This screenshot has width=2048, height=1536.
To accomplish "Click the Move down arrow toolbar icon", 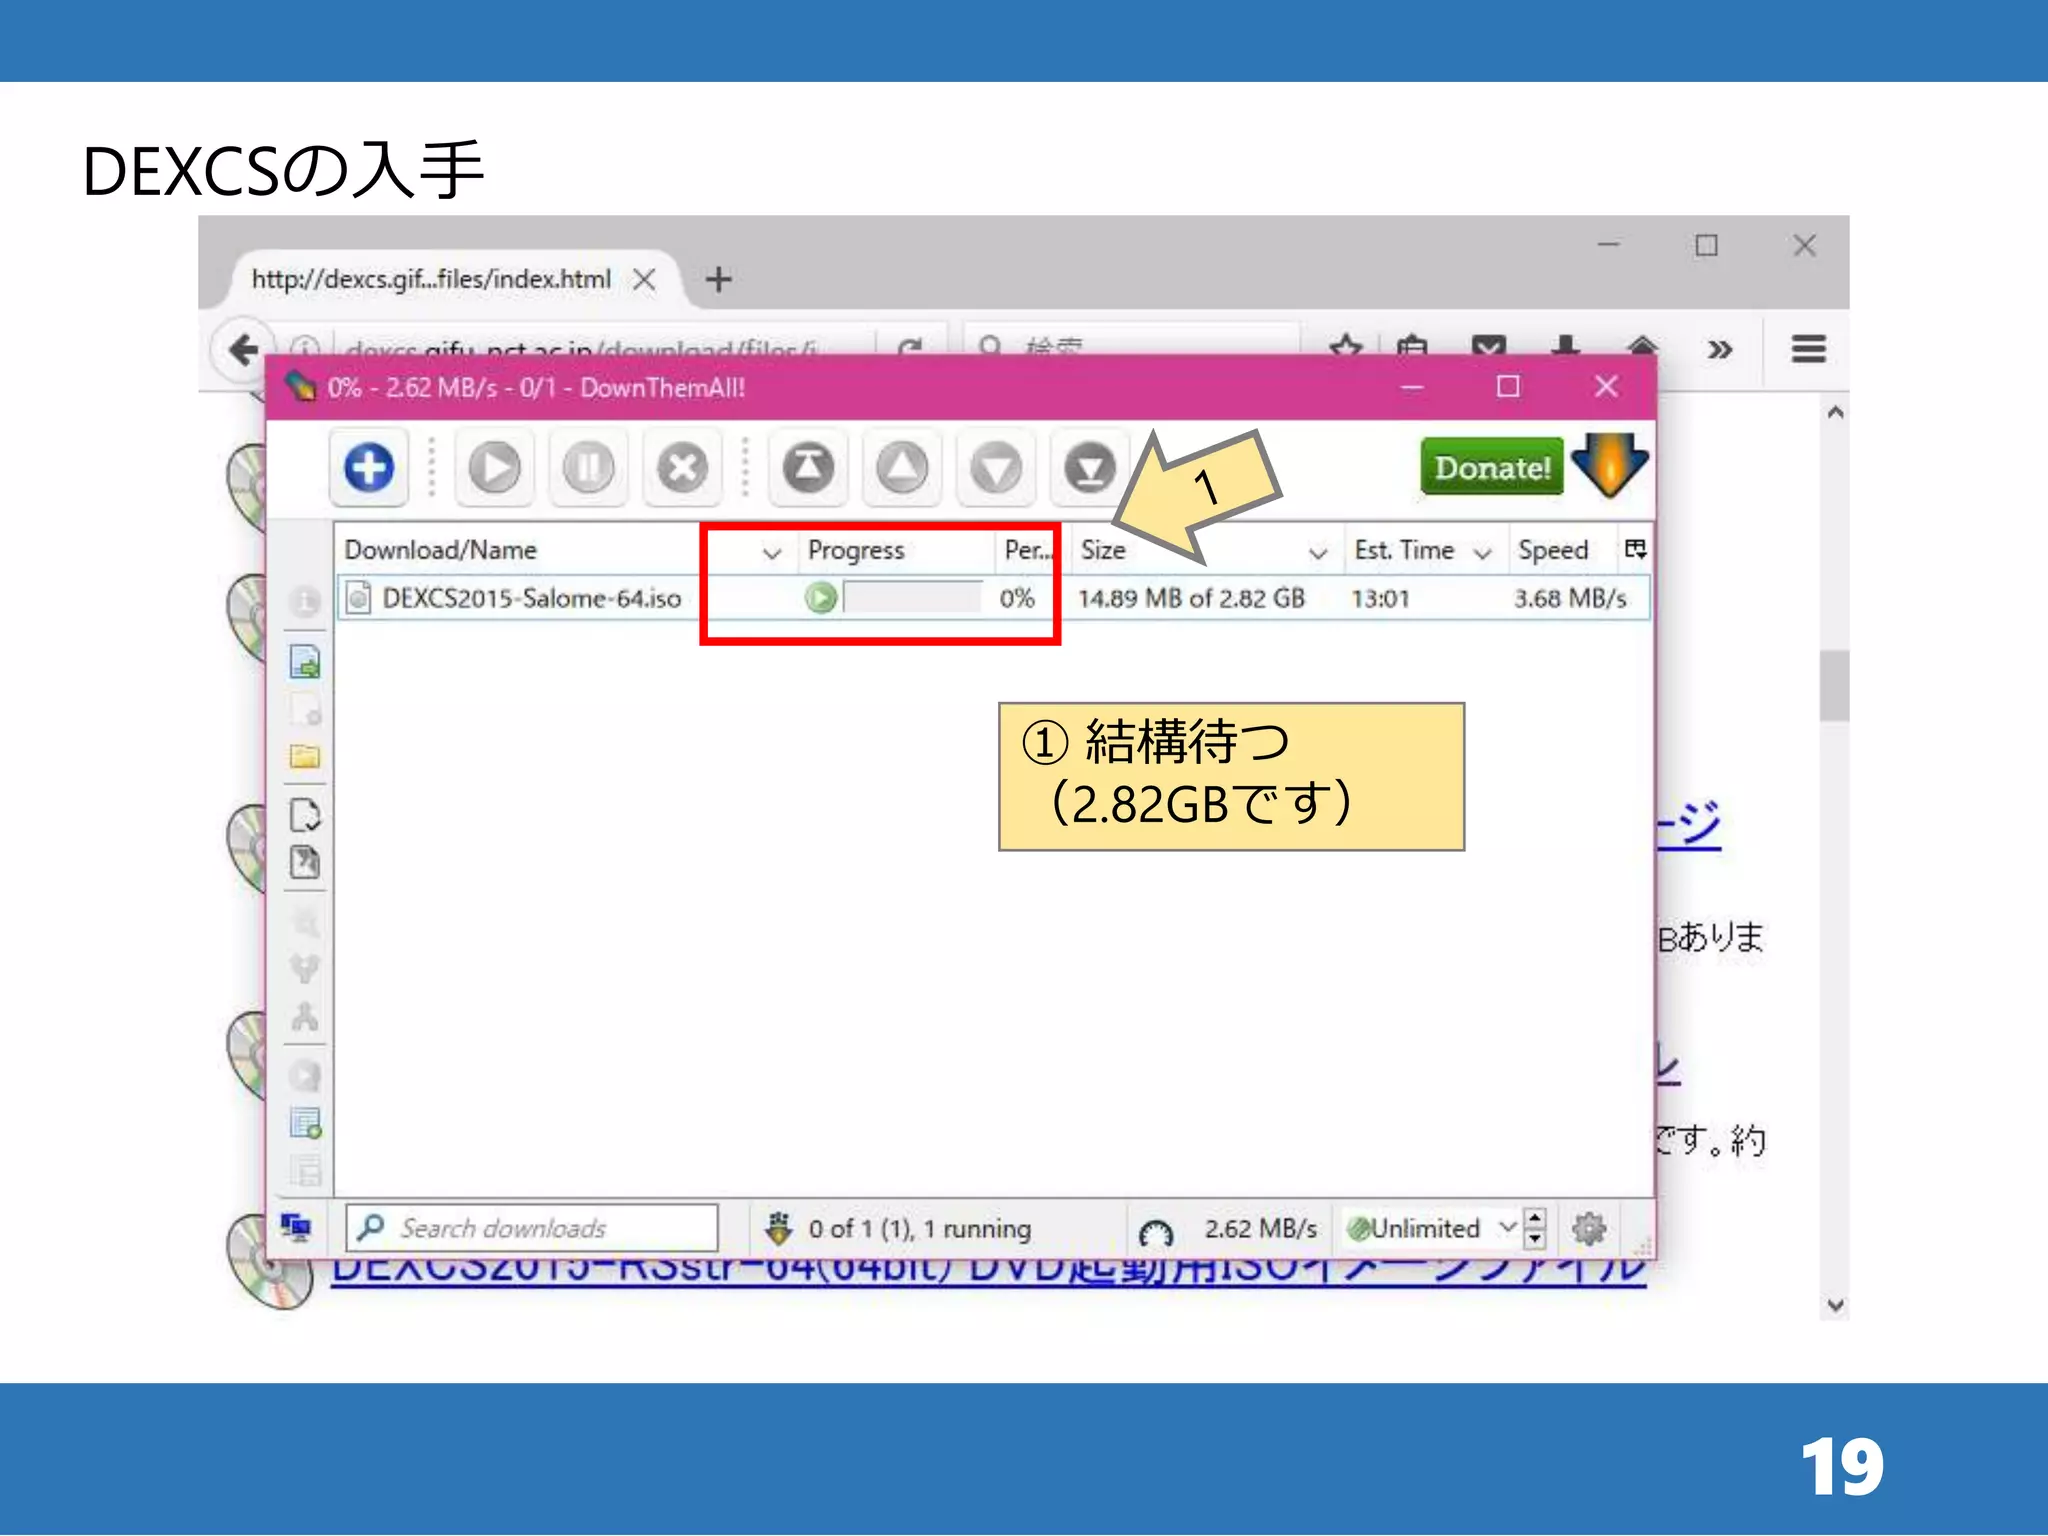I will pyautogui.click(x=996, y=467).
